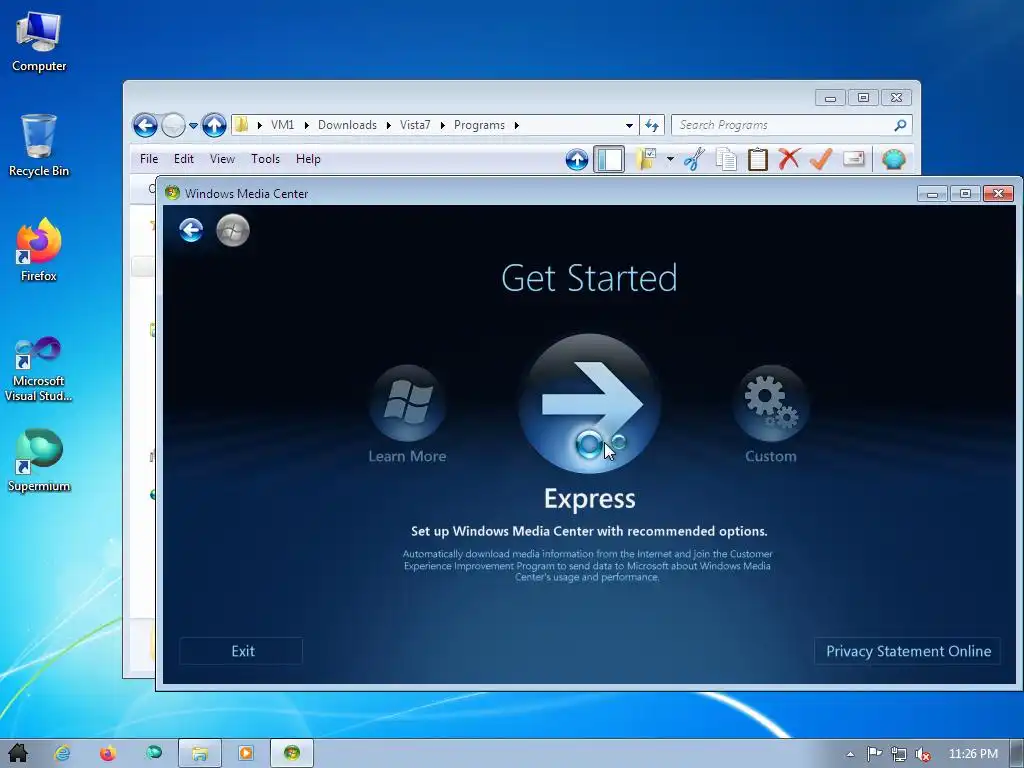
Task: Expand the arrow after Downloads breadcrumb
Action: 389,125
